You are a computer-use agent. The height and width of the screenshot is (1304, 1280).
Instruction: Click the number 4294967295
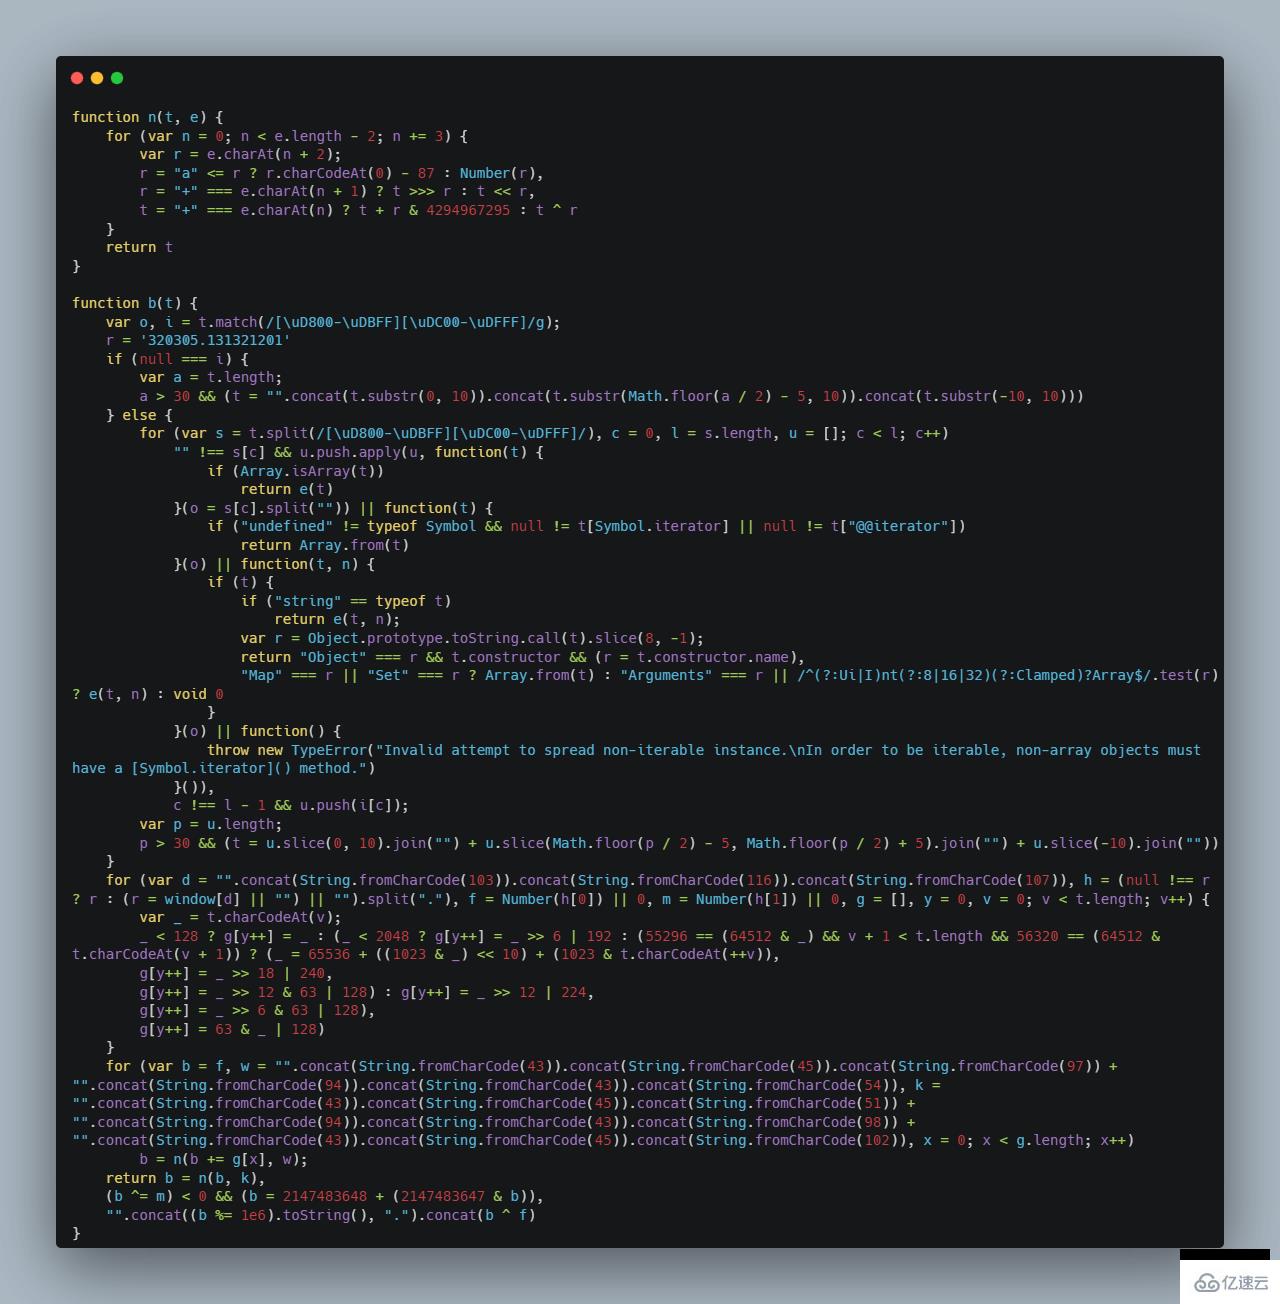point(468,210)
